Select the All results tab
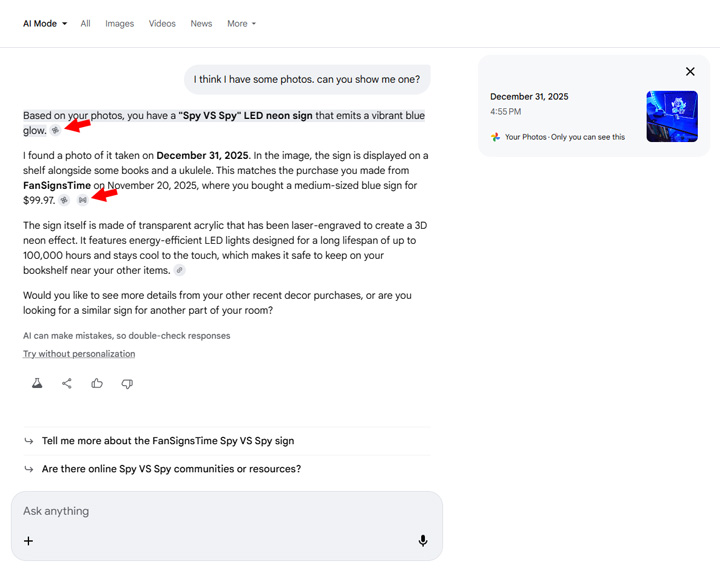This screenshot has width=720, height=575. pos(85,23)
